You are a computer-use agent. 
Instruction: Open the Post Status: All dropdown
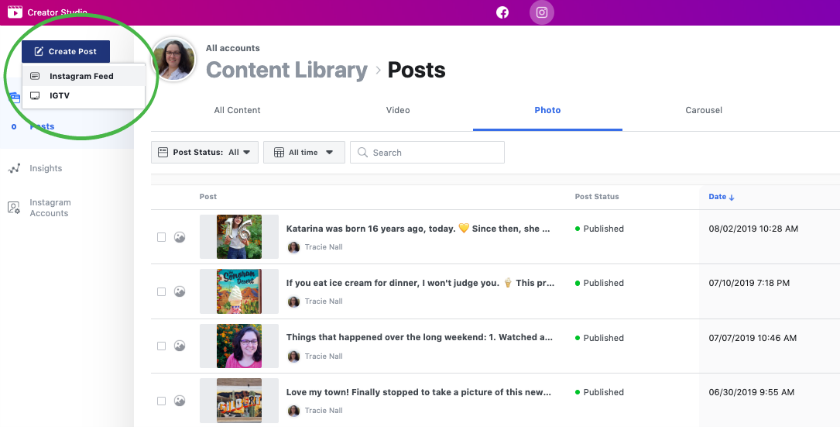205,152
